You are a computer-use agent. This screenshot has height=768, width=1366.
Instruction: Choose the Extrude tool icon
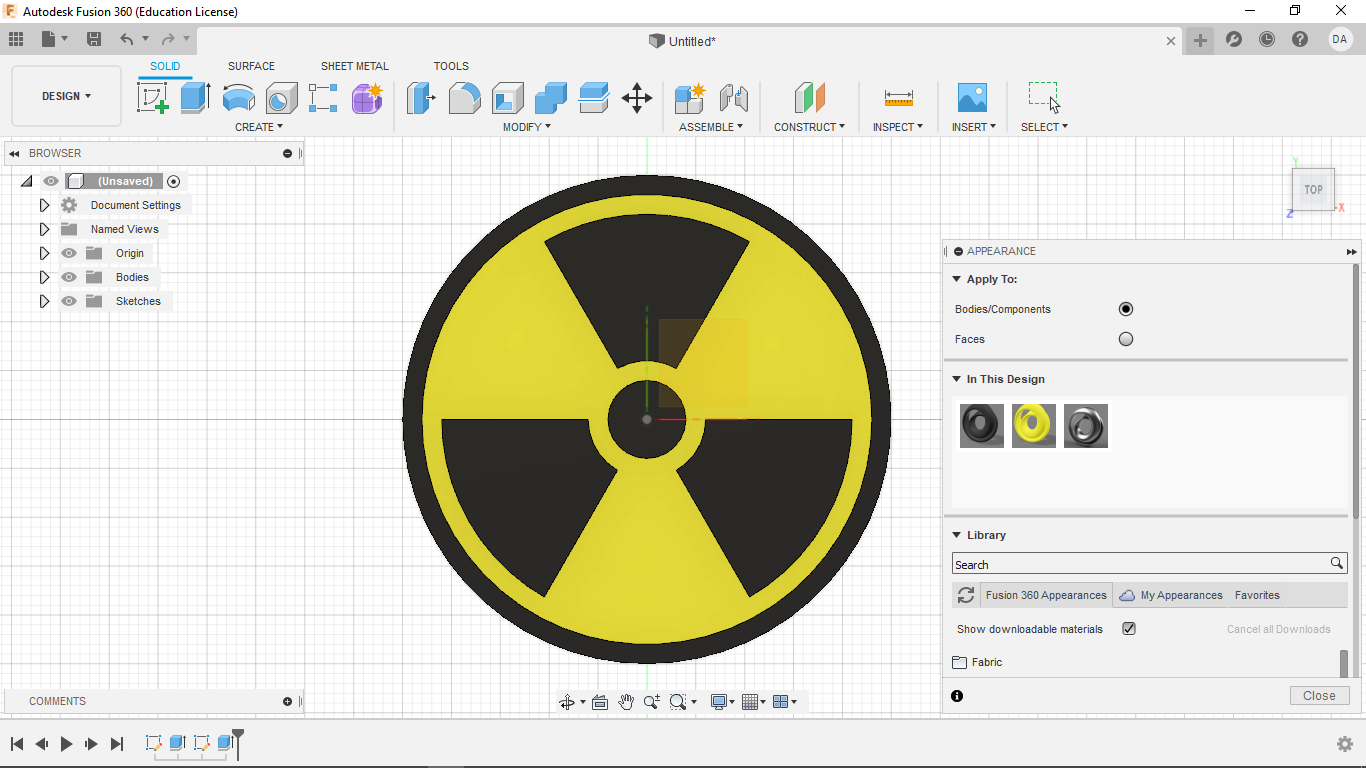pos(195,98)
